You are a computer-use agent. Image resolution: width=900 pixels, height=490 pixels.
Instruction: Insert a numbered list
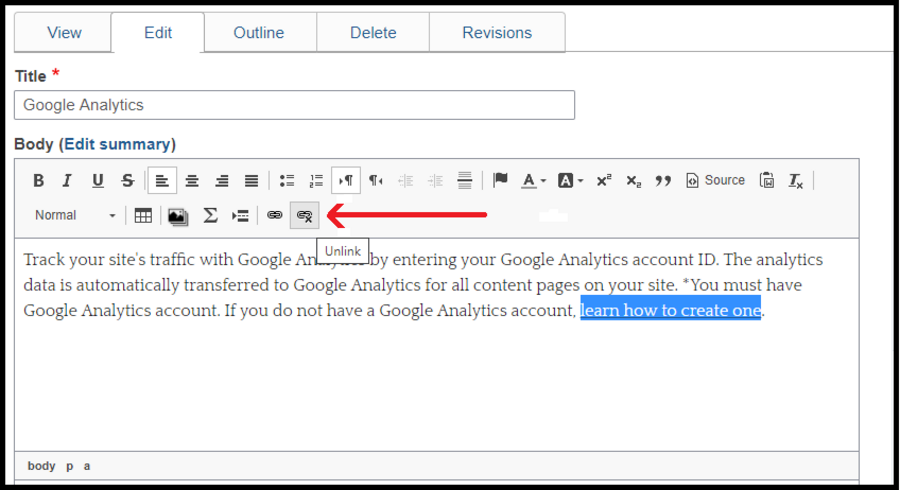click(316, 181)
